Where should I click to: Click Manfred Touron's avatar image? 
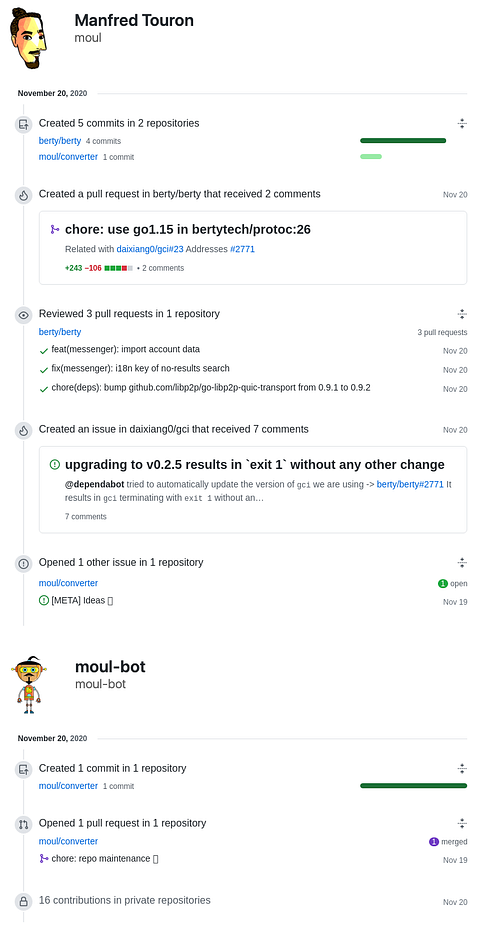[x=28, y=39]
